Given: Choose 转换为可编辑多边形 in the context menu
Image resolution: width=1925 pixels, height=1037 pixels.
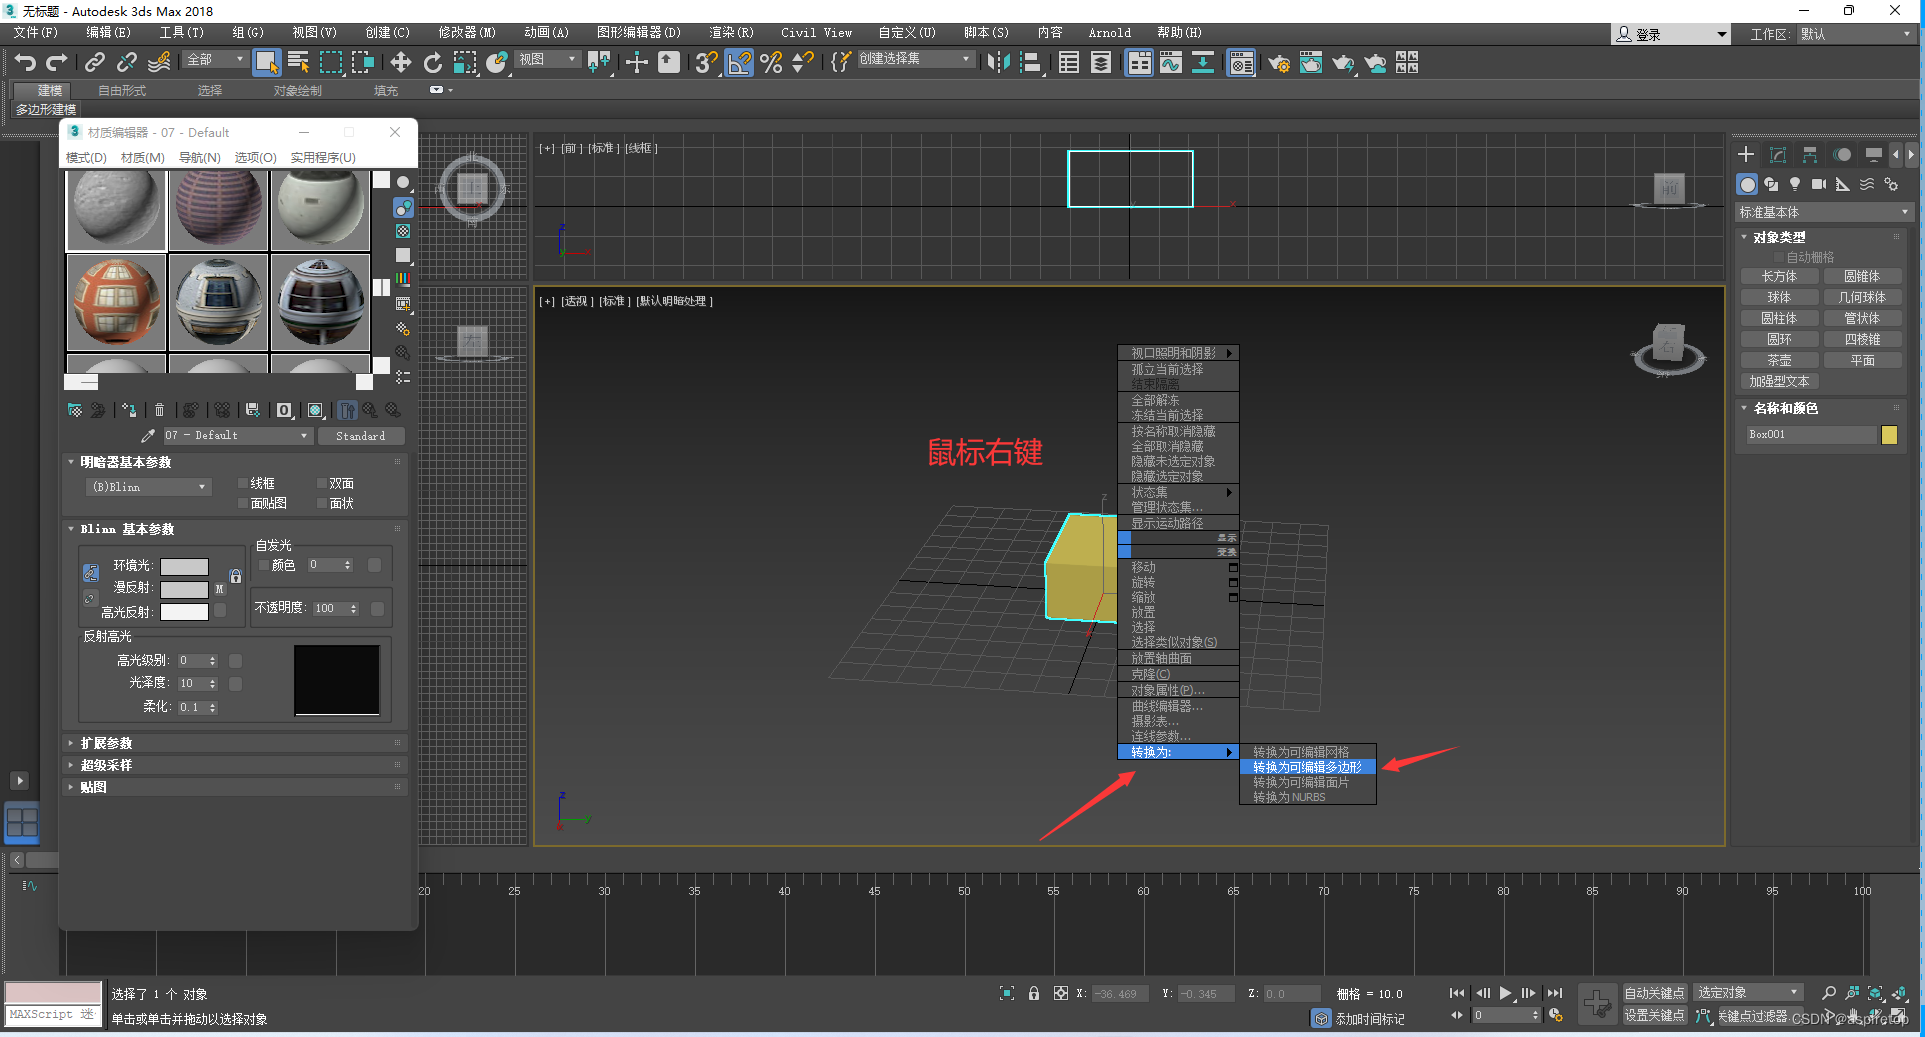Looking at the screenshot, I should [x=1307, y=767].
